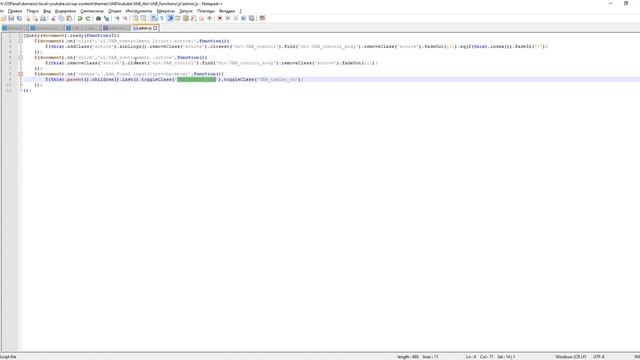Open the user-defined language dialog icon

[178, 18]
